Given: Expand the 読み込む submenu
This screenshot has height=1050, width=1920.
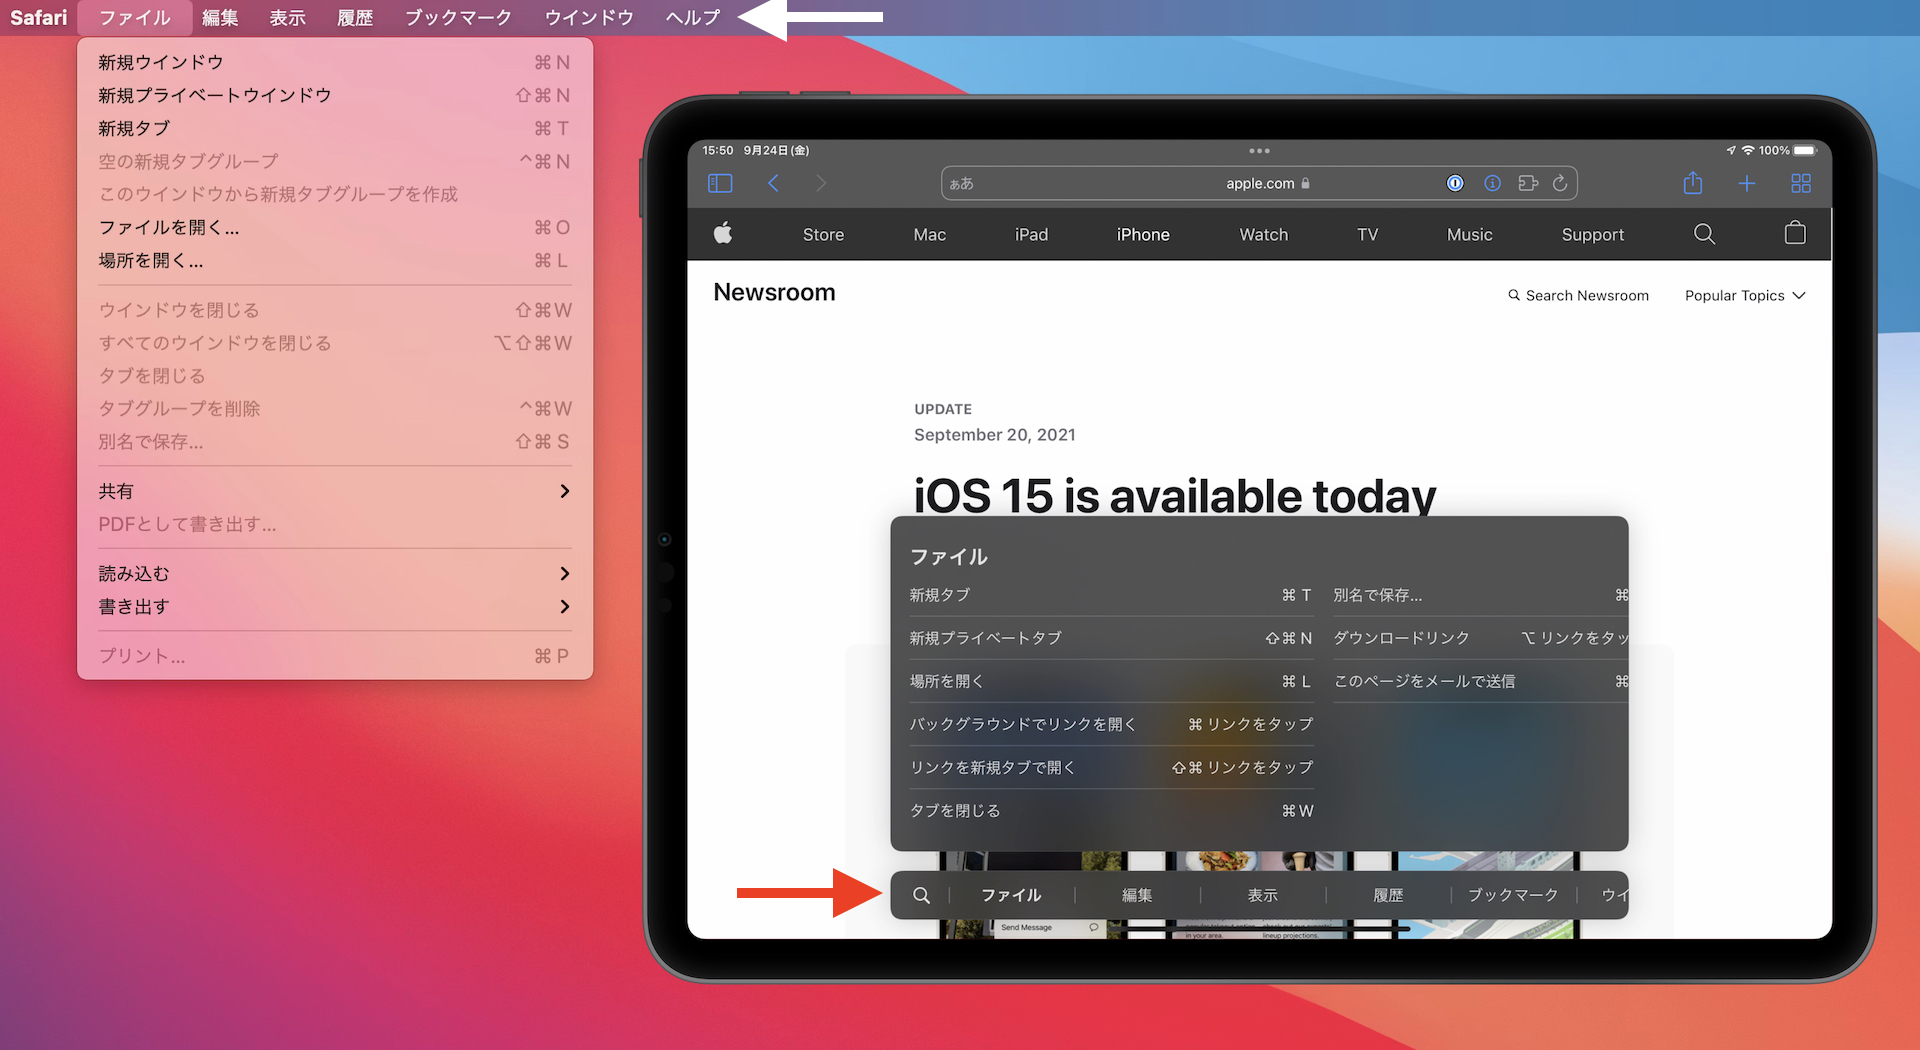Looking at the screenshot, I should coord(335,573).
